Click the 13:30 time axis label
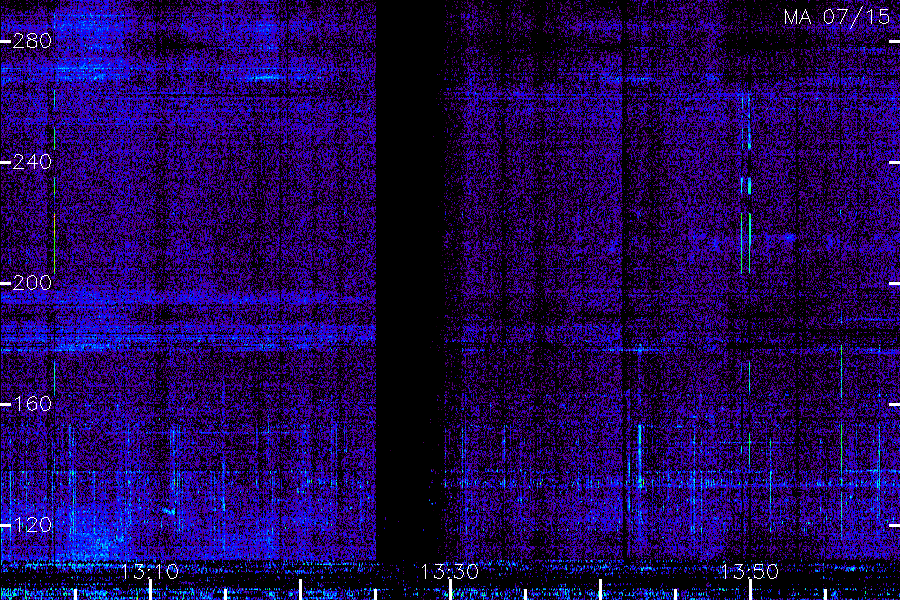This screenshot has height=600, width=900. point(449,572)
